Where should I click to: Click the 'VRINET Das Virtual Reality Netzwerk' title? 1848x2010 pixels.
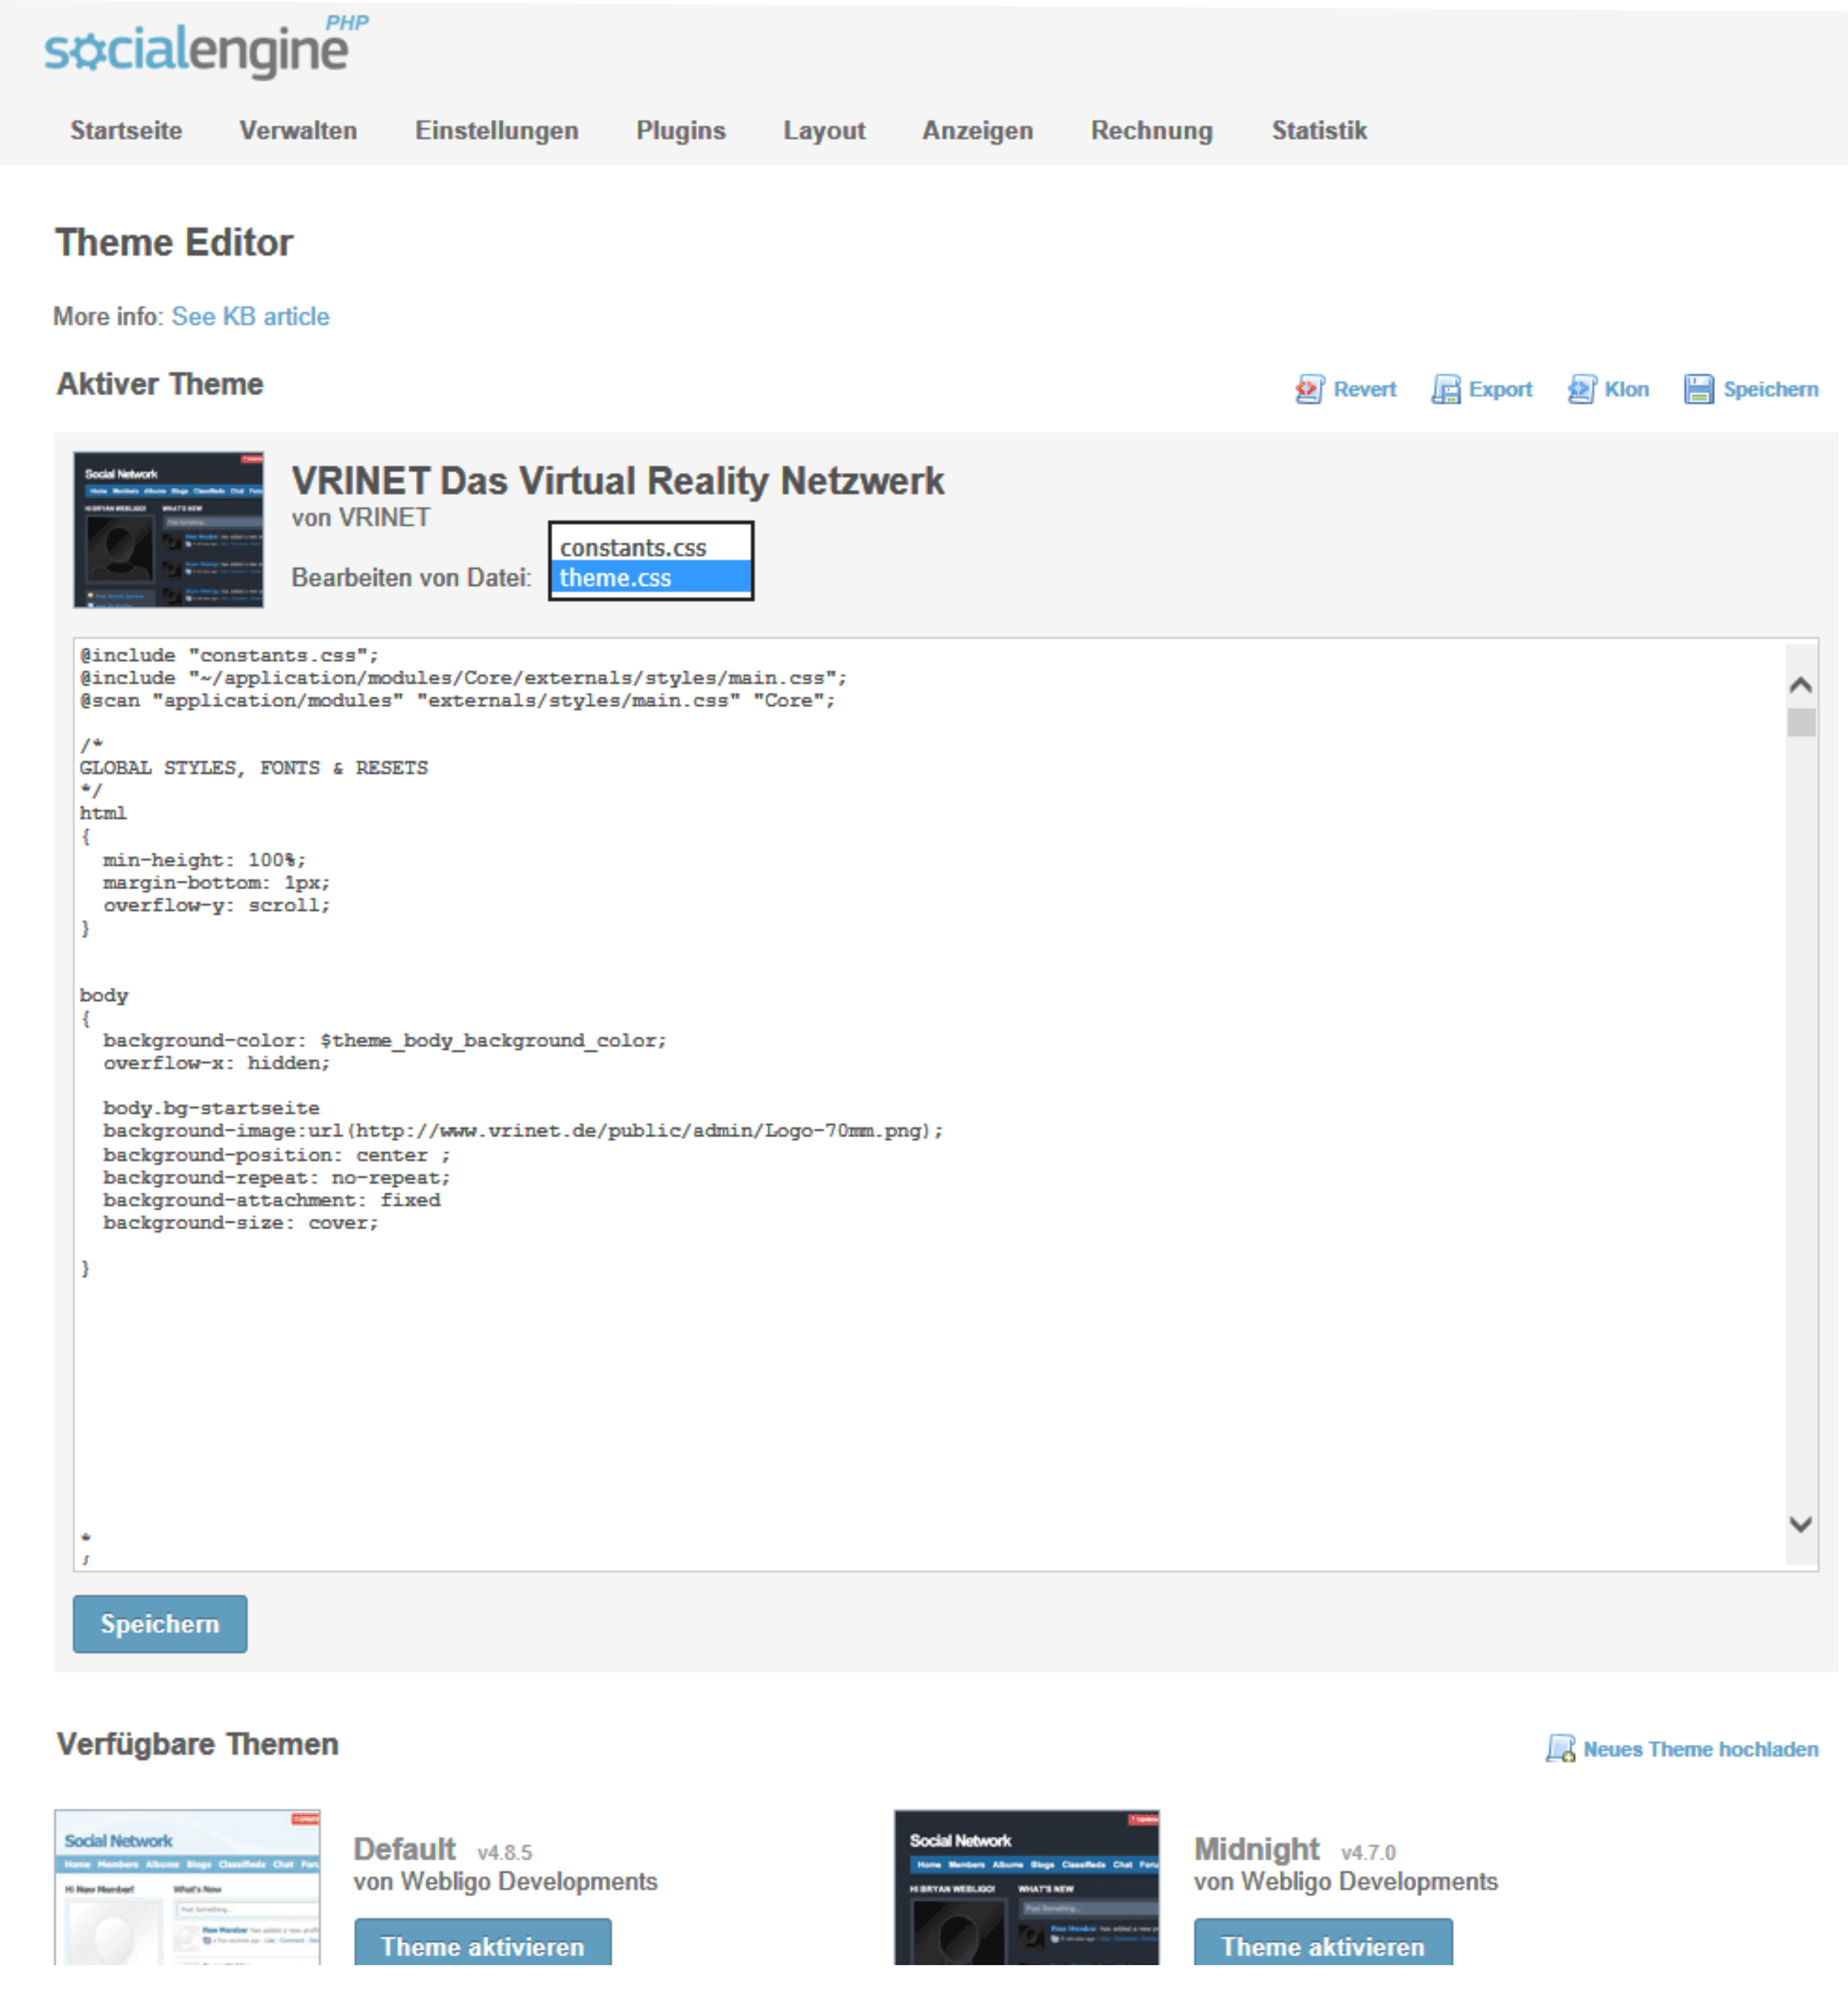[617, 480]
